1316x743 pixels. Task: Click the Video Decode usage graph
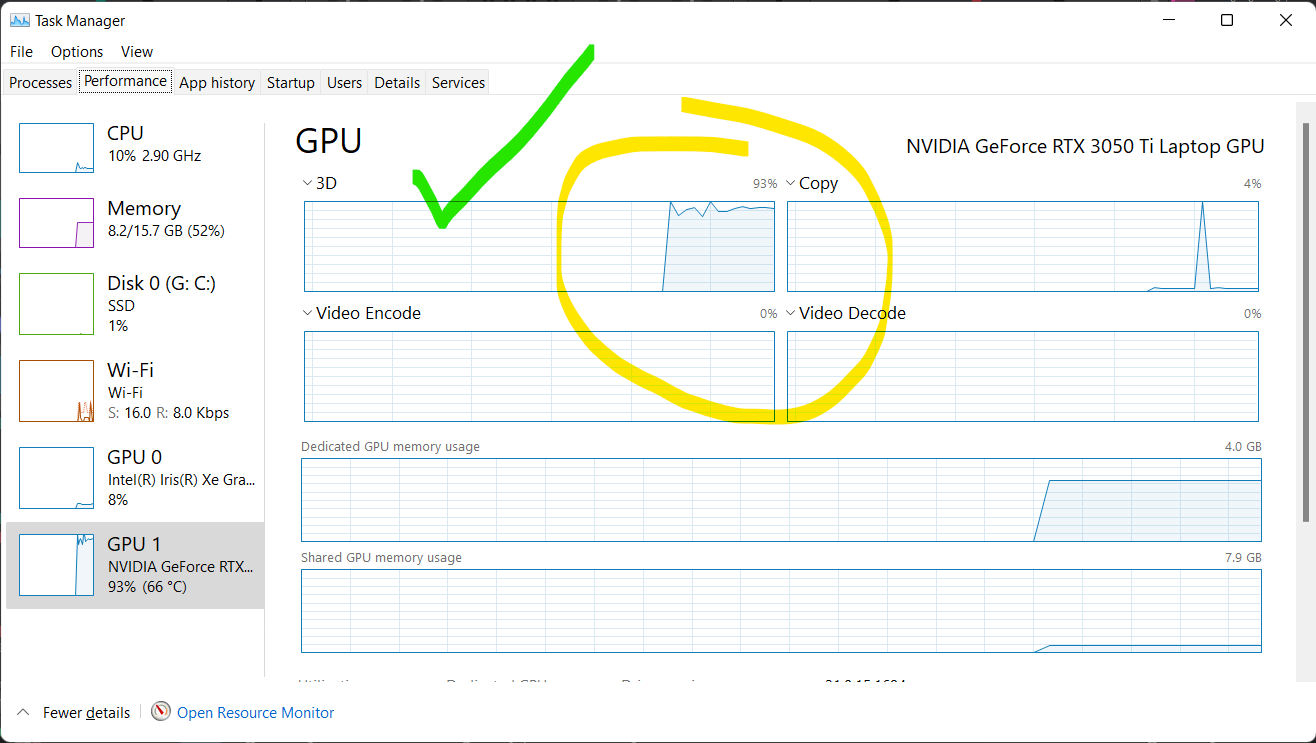1023,376
